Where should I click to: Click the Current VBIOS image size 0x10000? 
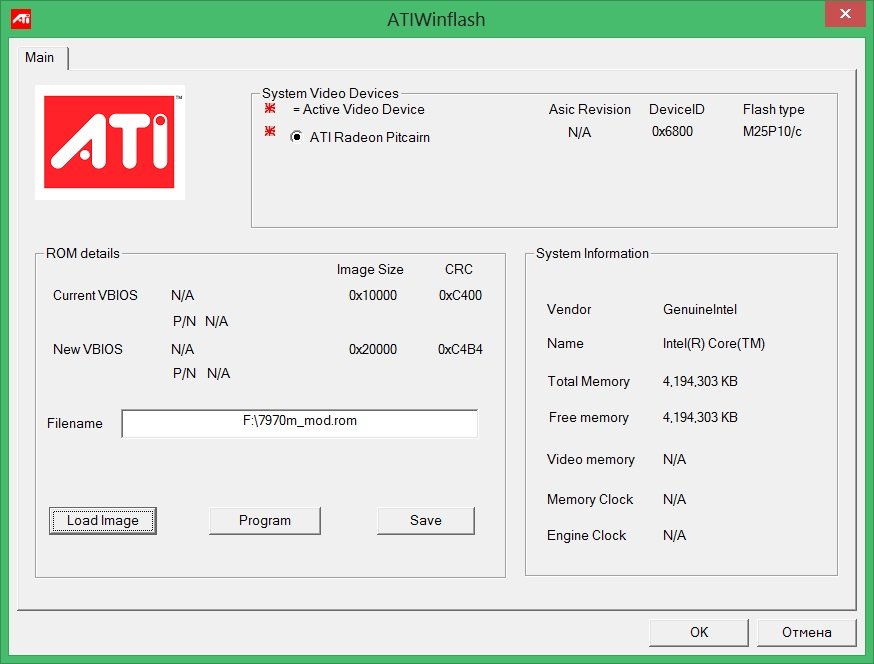click(373, 295)
